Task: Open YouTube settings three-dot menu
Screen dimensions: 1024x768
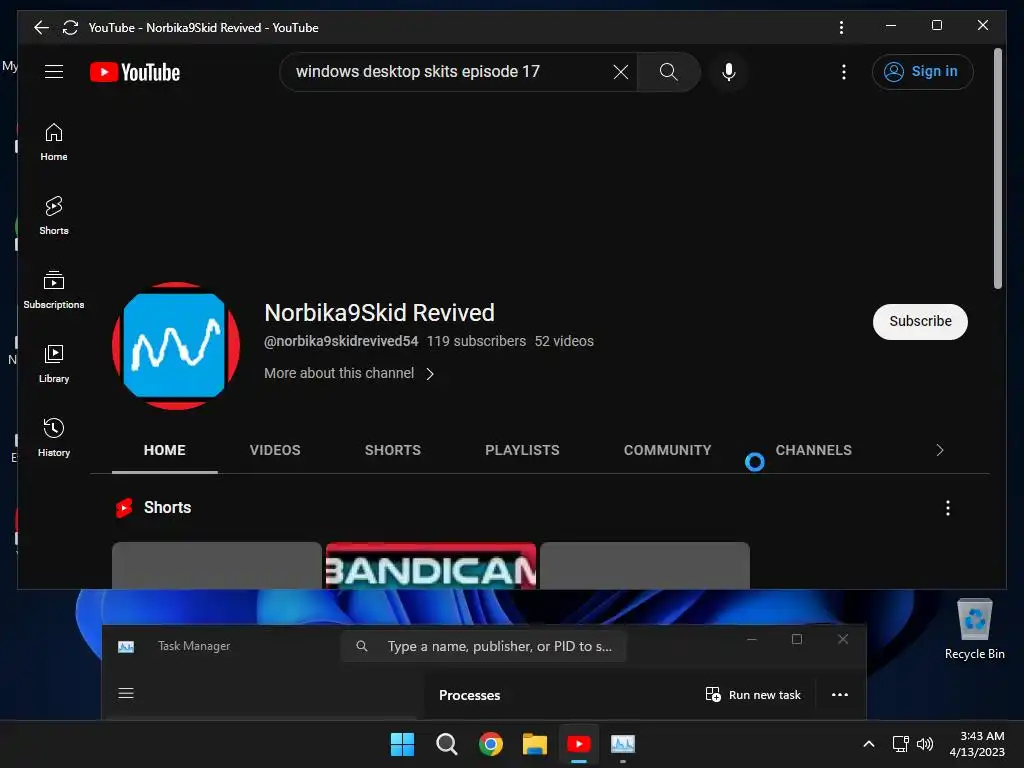Action: [844, 72]
